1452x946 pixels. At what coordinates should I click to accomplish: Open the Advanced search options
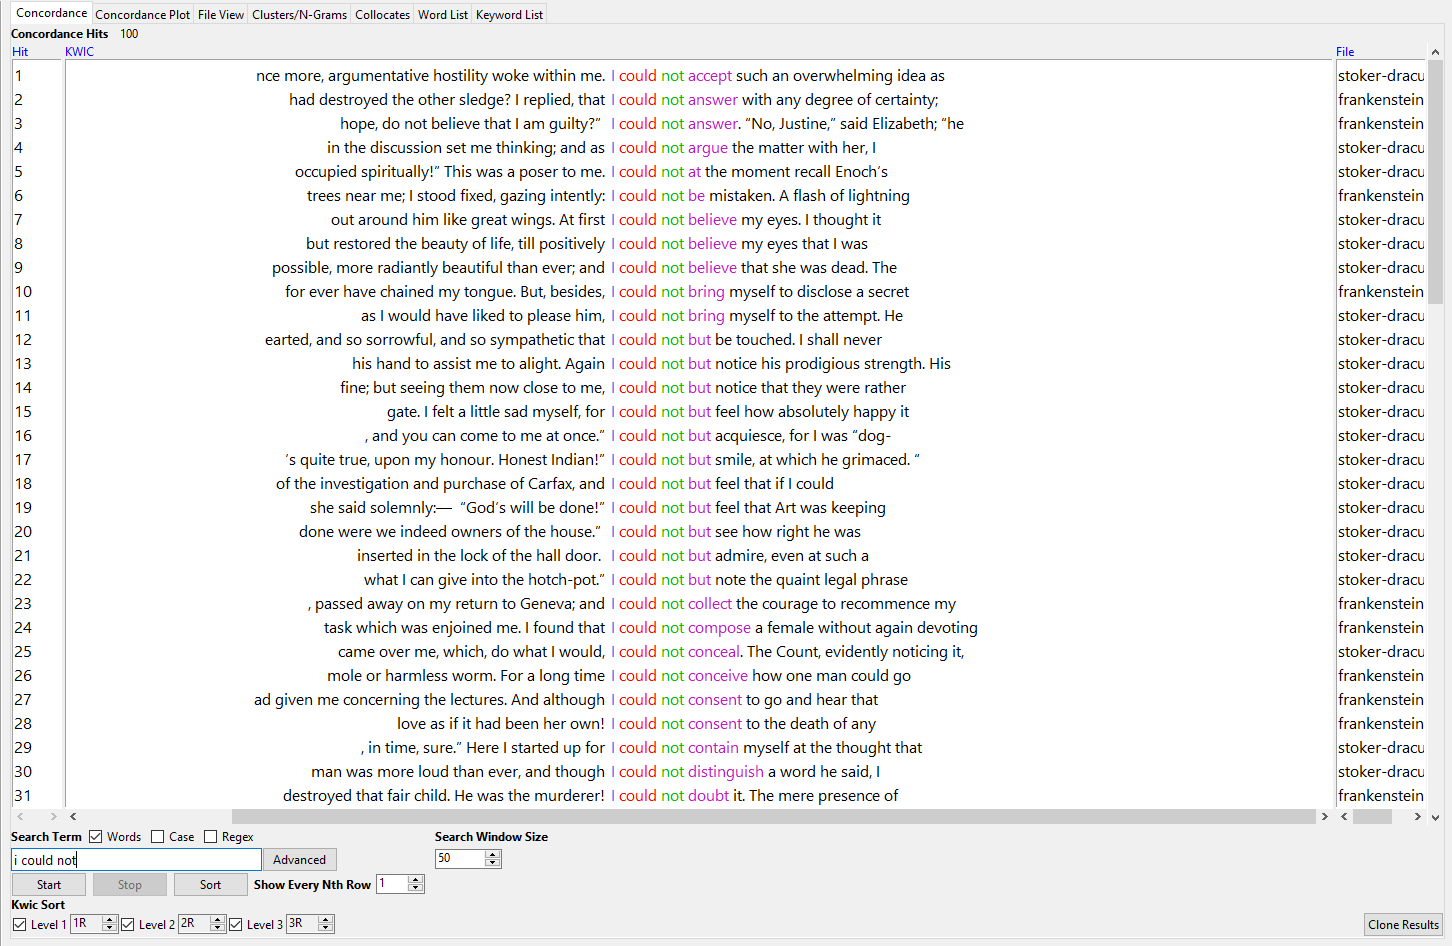[x=299, y=860]
